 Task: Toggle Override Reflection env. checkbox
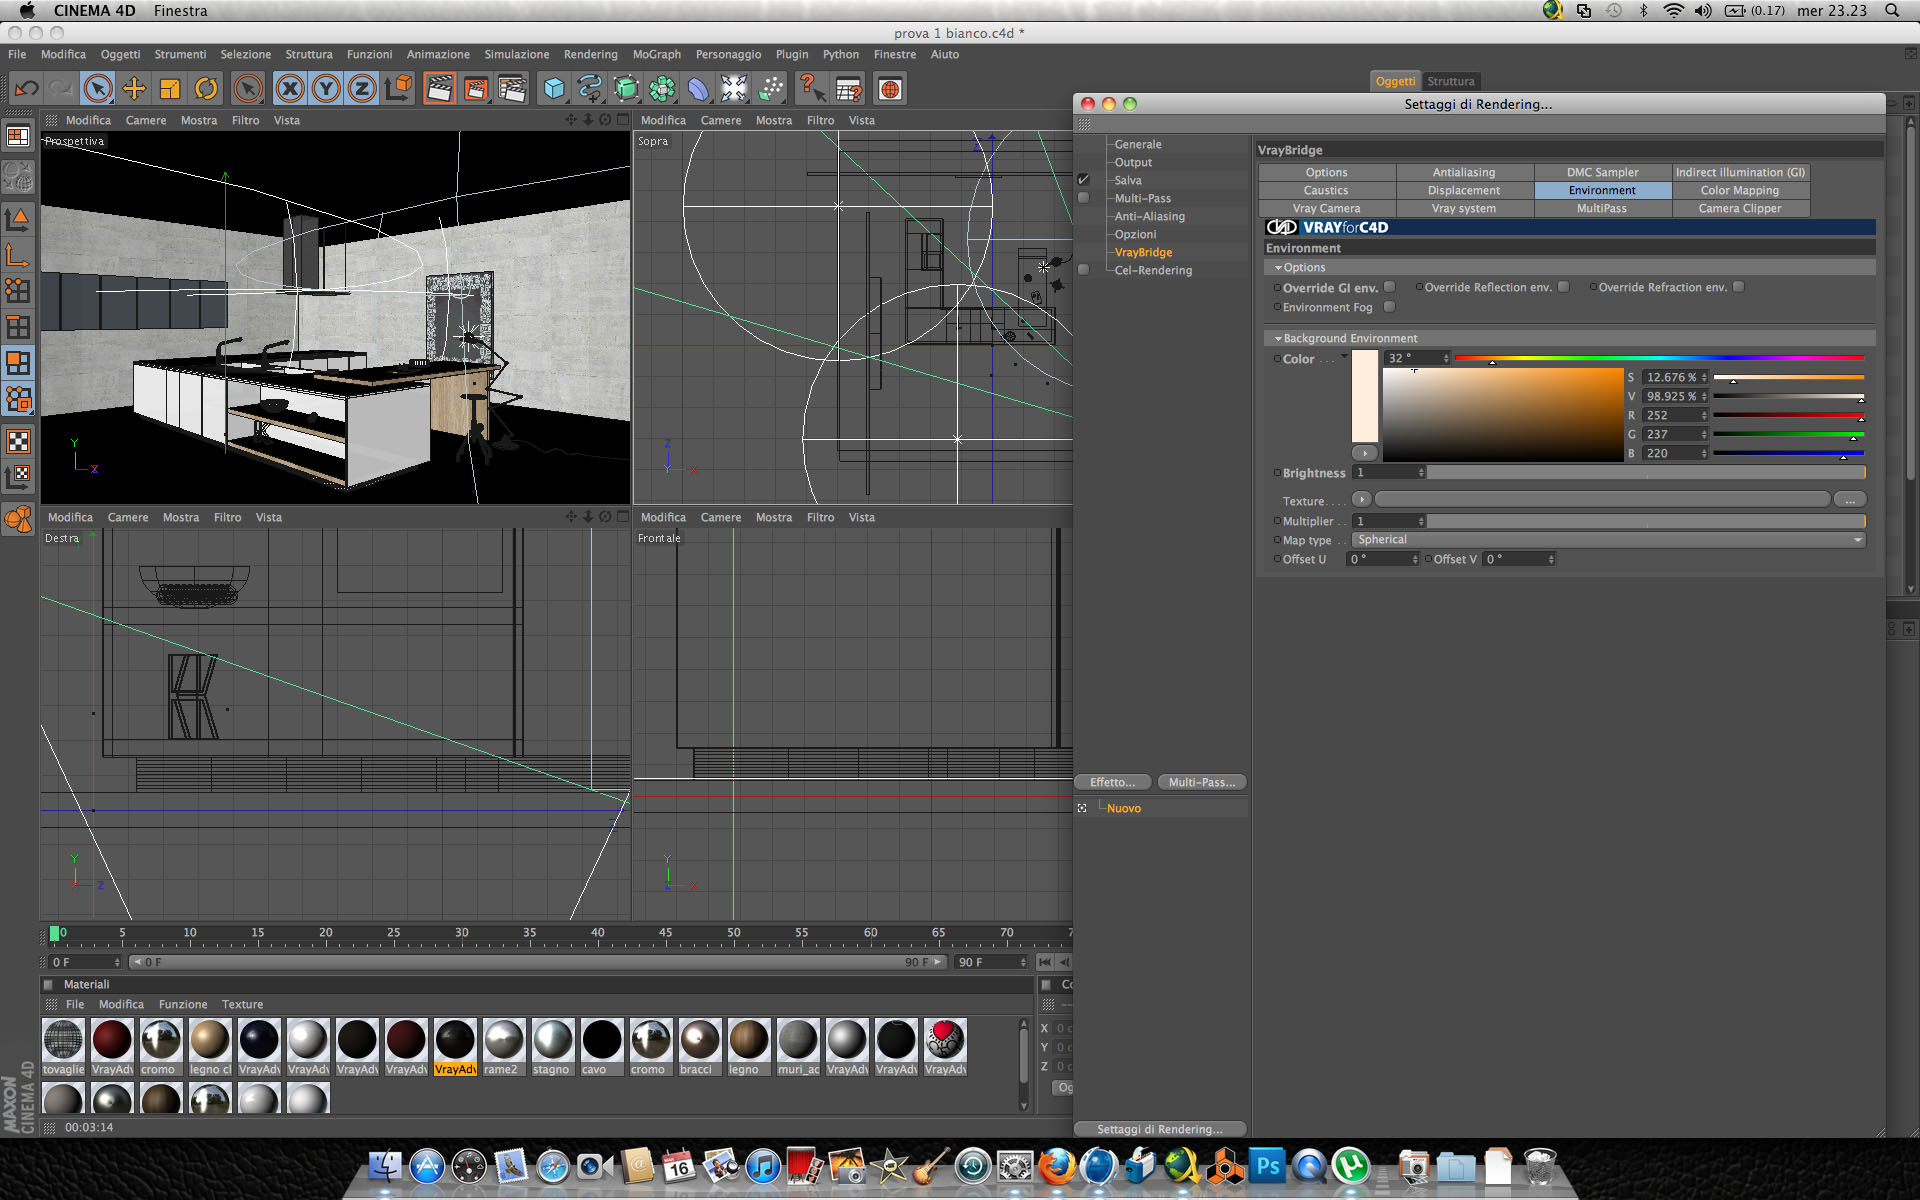1563,287
